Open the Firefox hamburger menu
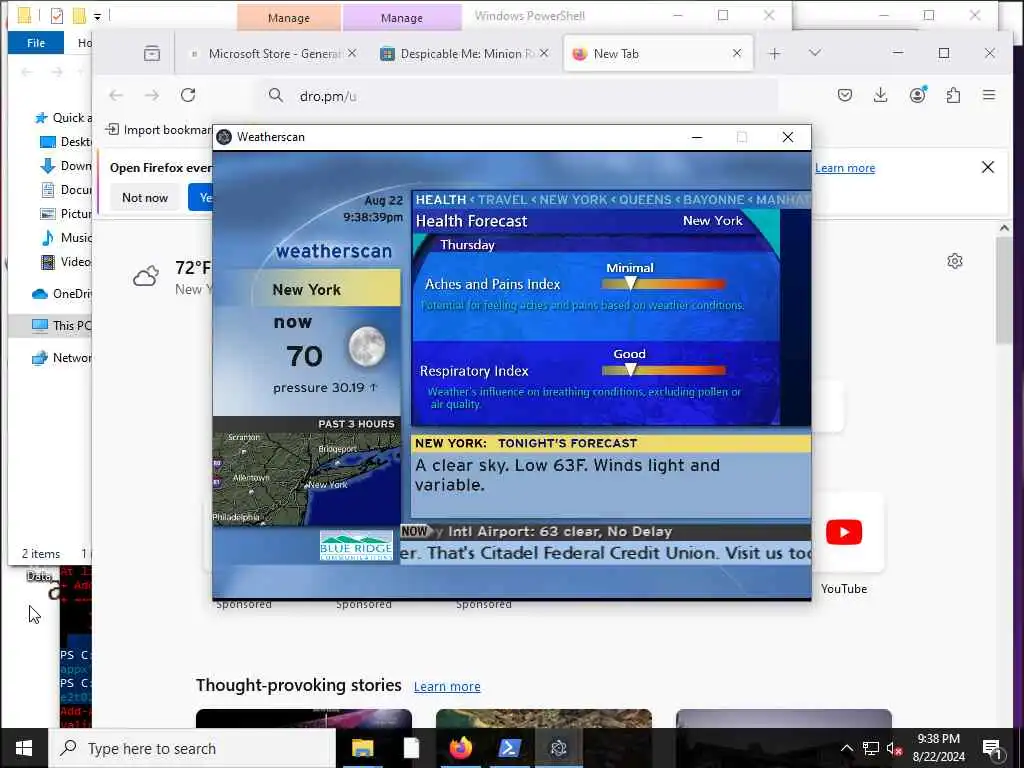1024x768 pixels. [x=989, y=95]
